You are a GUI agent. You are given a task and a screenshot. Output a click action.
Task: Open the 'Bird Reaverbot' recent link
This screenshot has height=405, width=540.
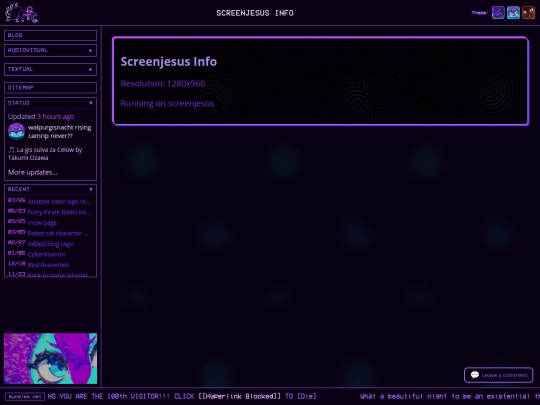coord(48,265)
